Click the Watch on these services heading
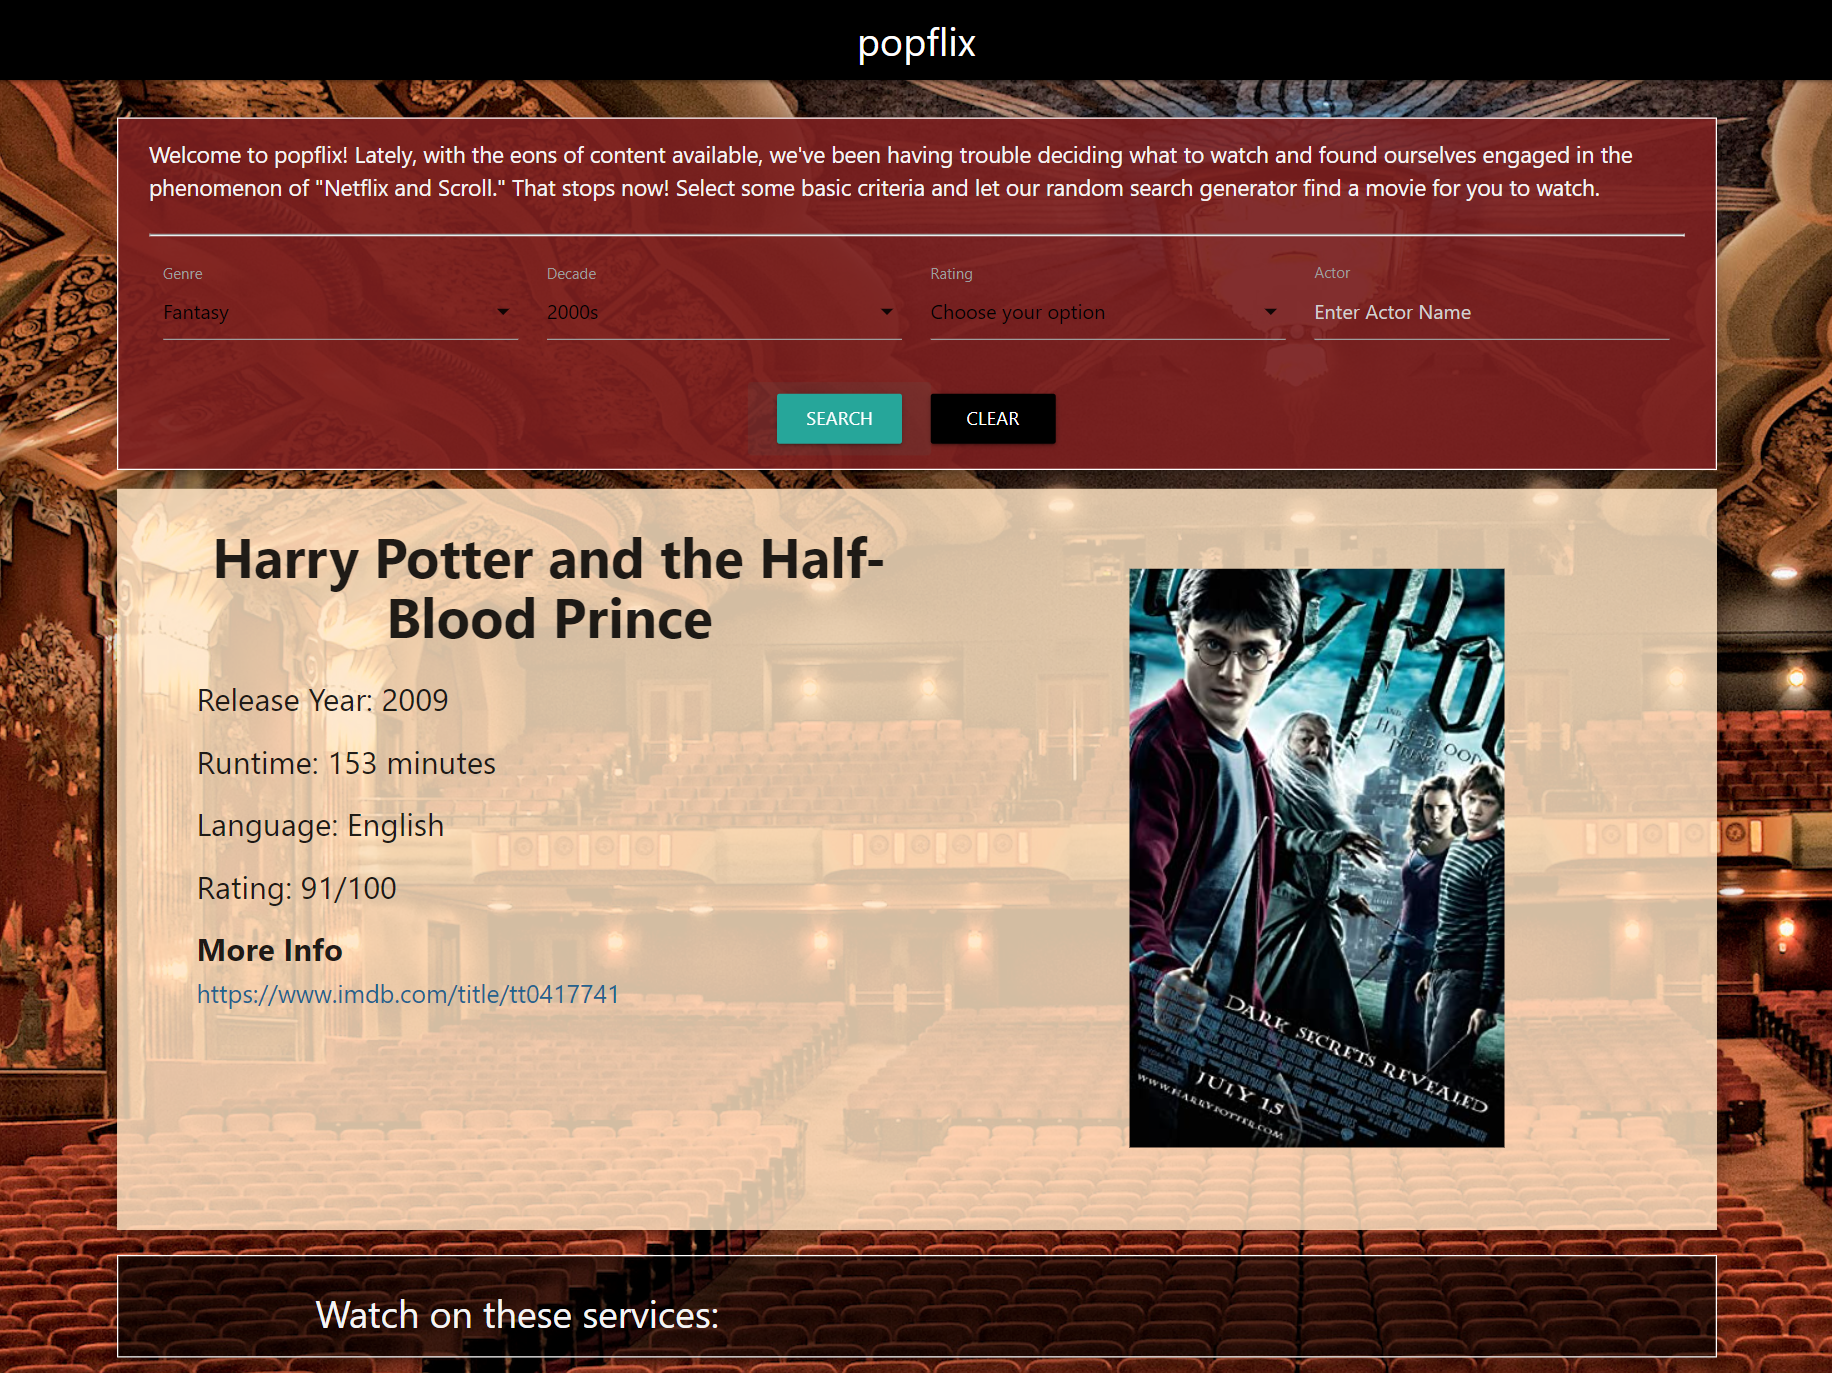Viewport: 1832px width, 1373px height. (517, 1315)
